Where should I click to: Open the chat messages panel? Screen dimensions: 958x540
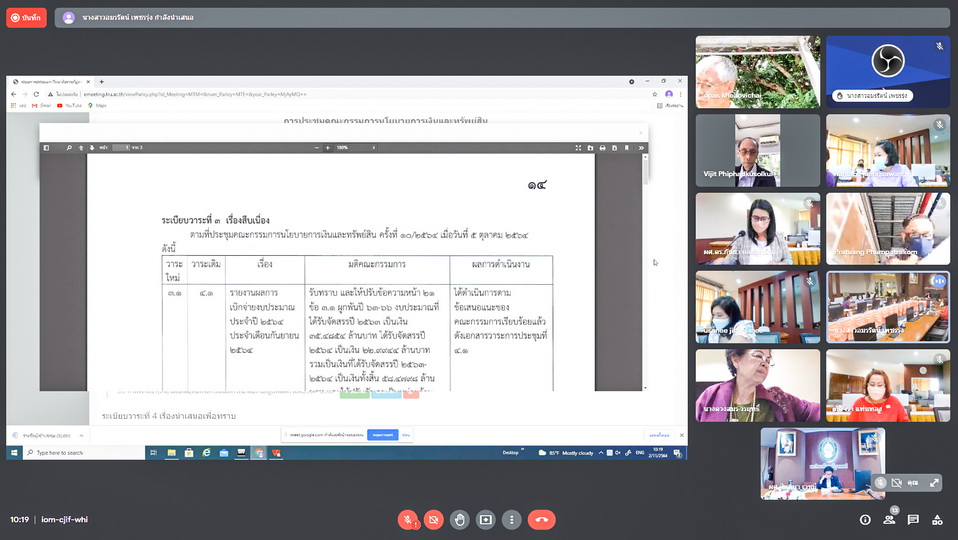(x=913, y=520)
